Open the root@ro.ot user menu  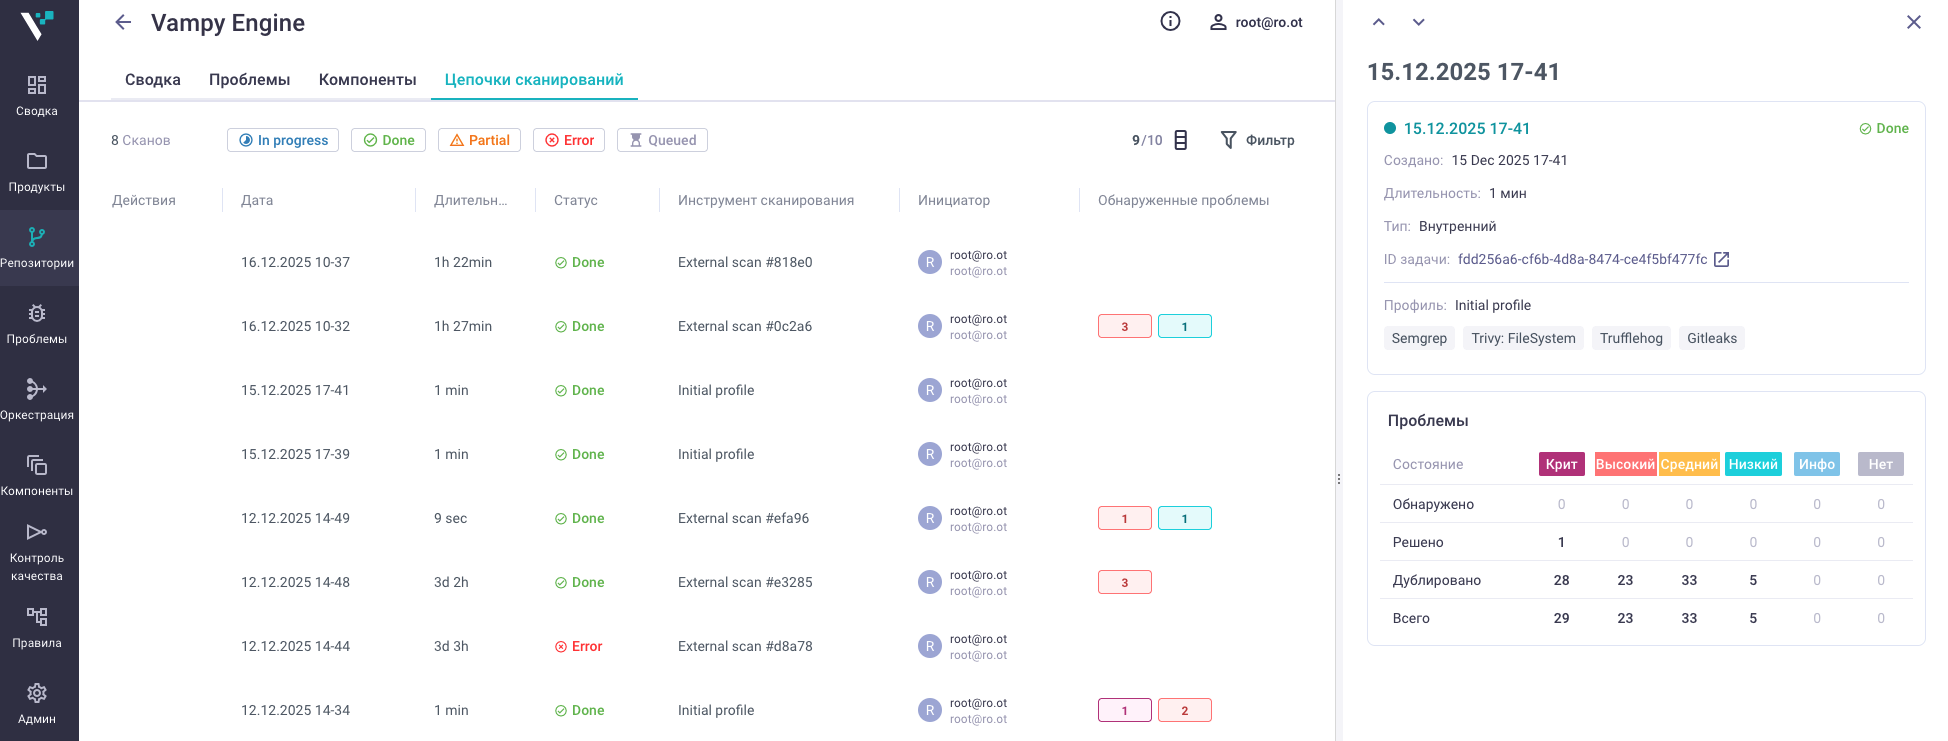(x=1256, y=22)
